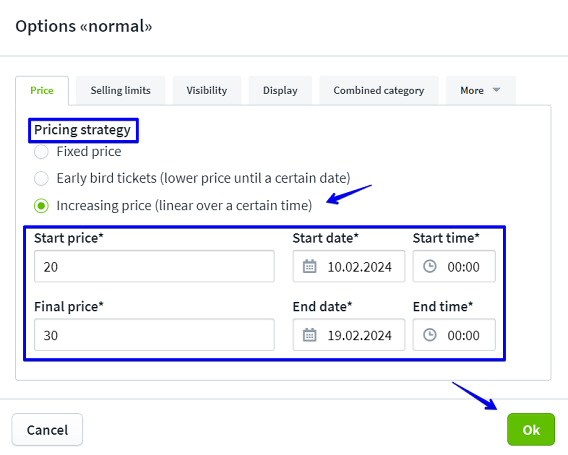
Task: Expand the More tab dropdown arrow
Action: (497, 90)
